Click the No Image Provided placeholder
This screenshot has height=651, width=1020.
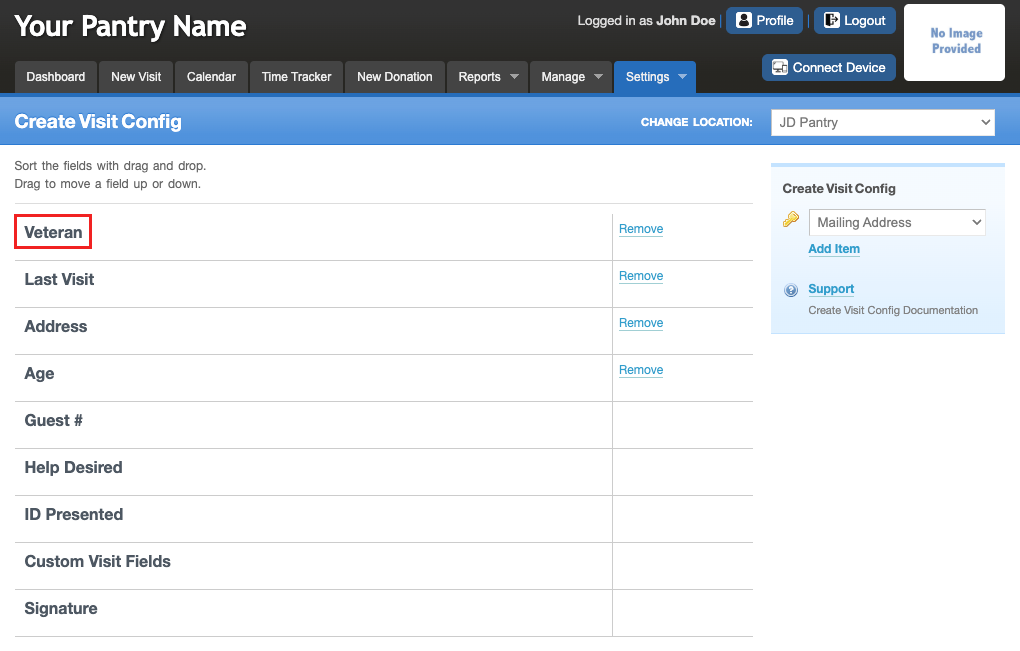(954, 42)
